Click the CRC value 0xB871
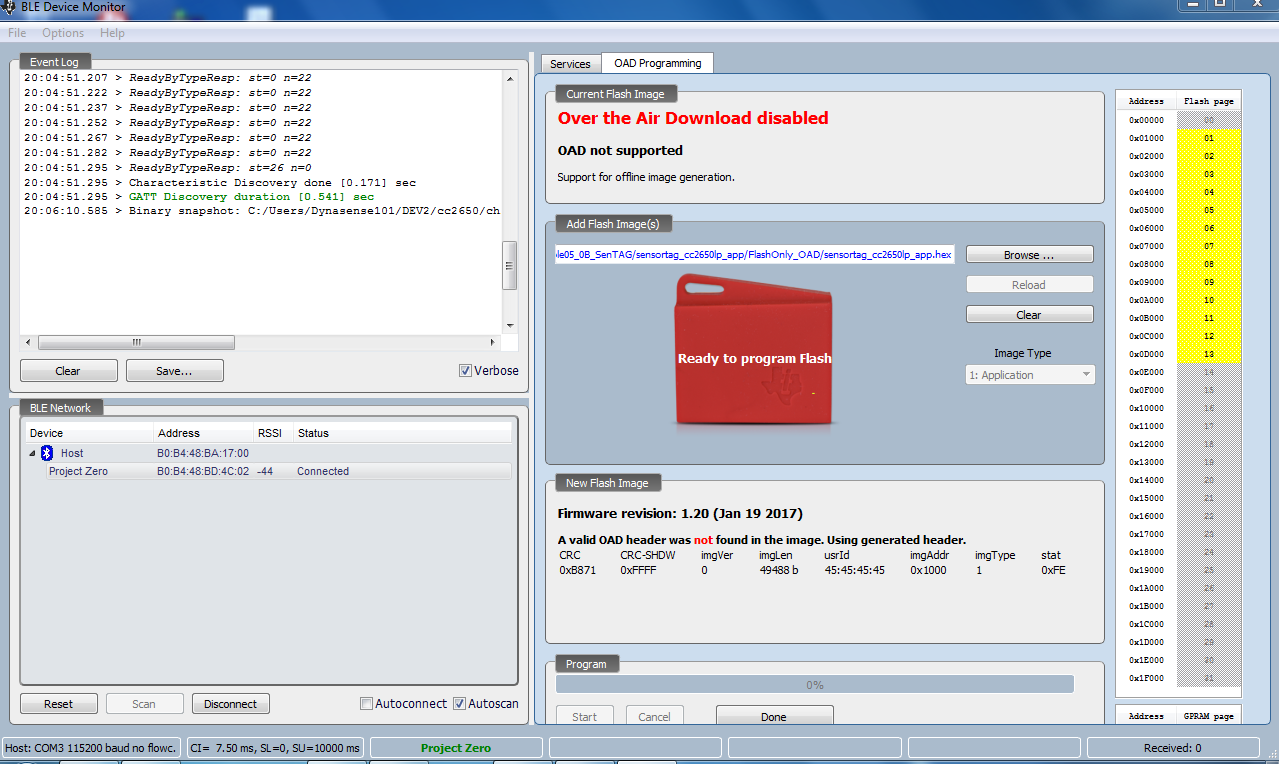This screenshot has height=764, width=1279. coord(578,570)
